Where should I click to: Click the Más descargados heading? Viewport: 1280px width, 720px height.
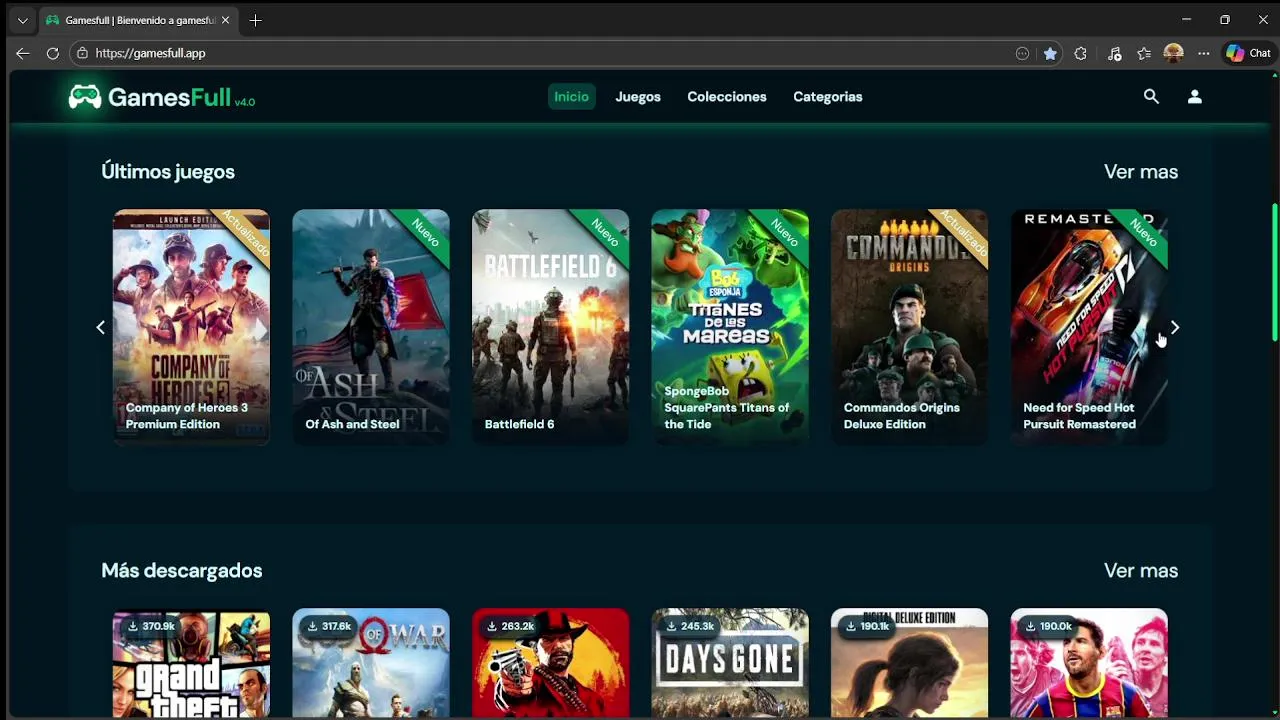(182, 571)
